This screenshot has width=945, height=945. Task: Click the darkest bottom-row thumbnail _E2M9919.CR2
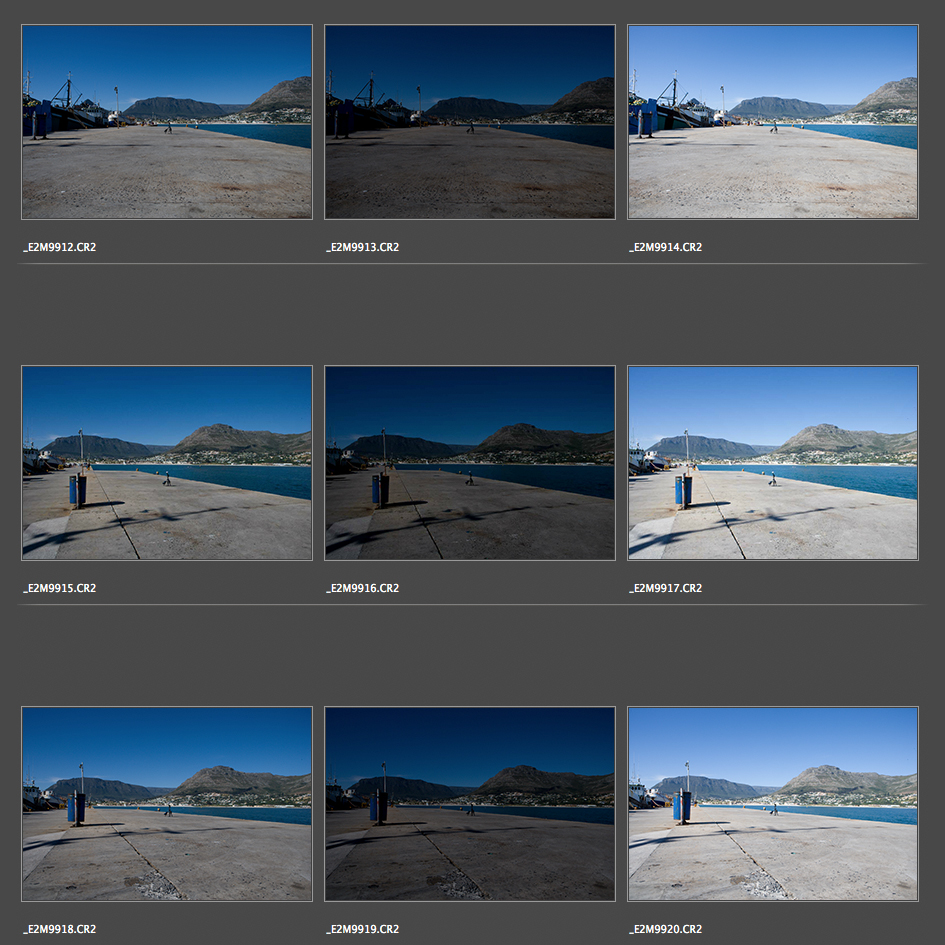click(470, 804)
